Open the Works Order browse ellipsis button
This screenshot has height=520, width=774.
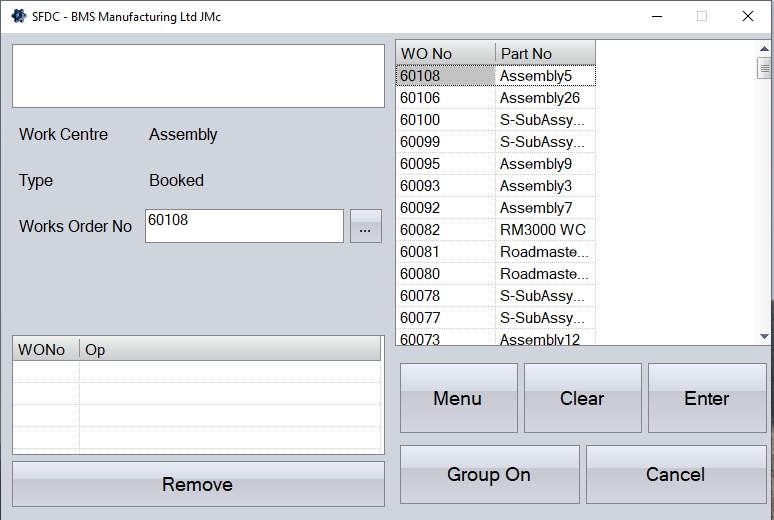click(365, 227)
